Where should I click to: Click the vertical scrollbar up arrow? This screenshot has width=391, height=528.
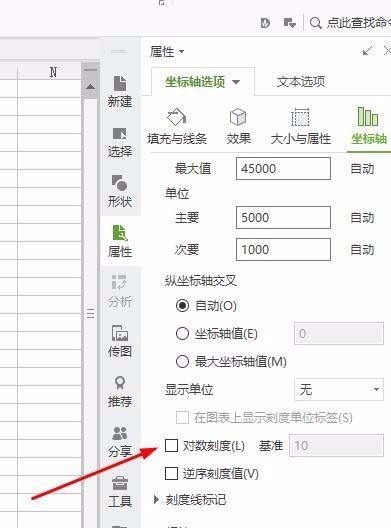pyautogui.click(x=90, y=87)
